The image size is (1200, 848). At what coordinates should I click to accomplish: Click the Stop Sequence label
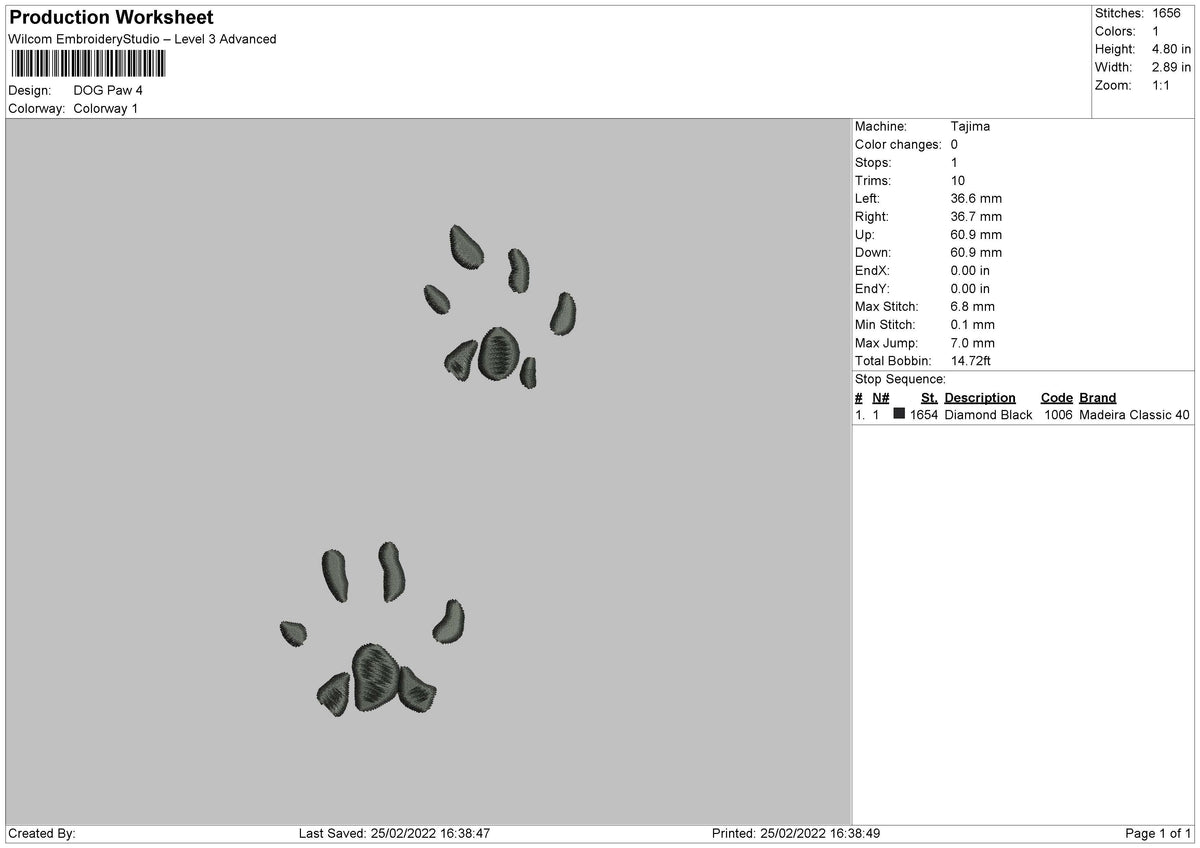point(900,379)
